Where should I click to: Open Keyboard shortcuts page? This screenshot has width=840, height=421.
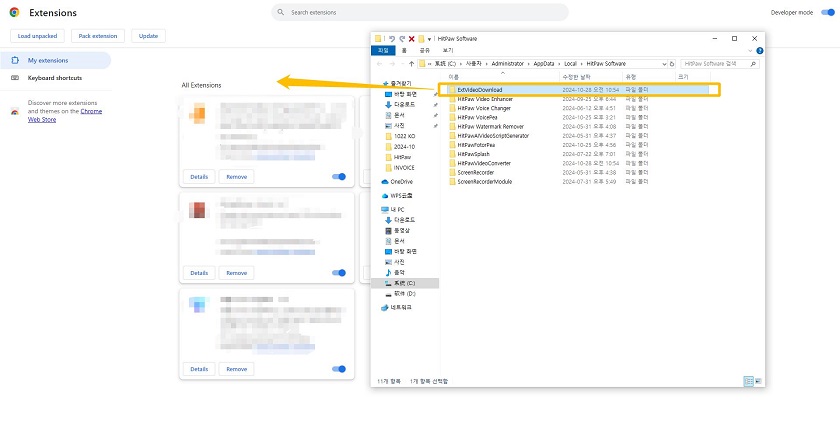point(55,78)
